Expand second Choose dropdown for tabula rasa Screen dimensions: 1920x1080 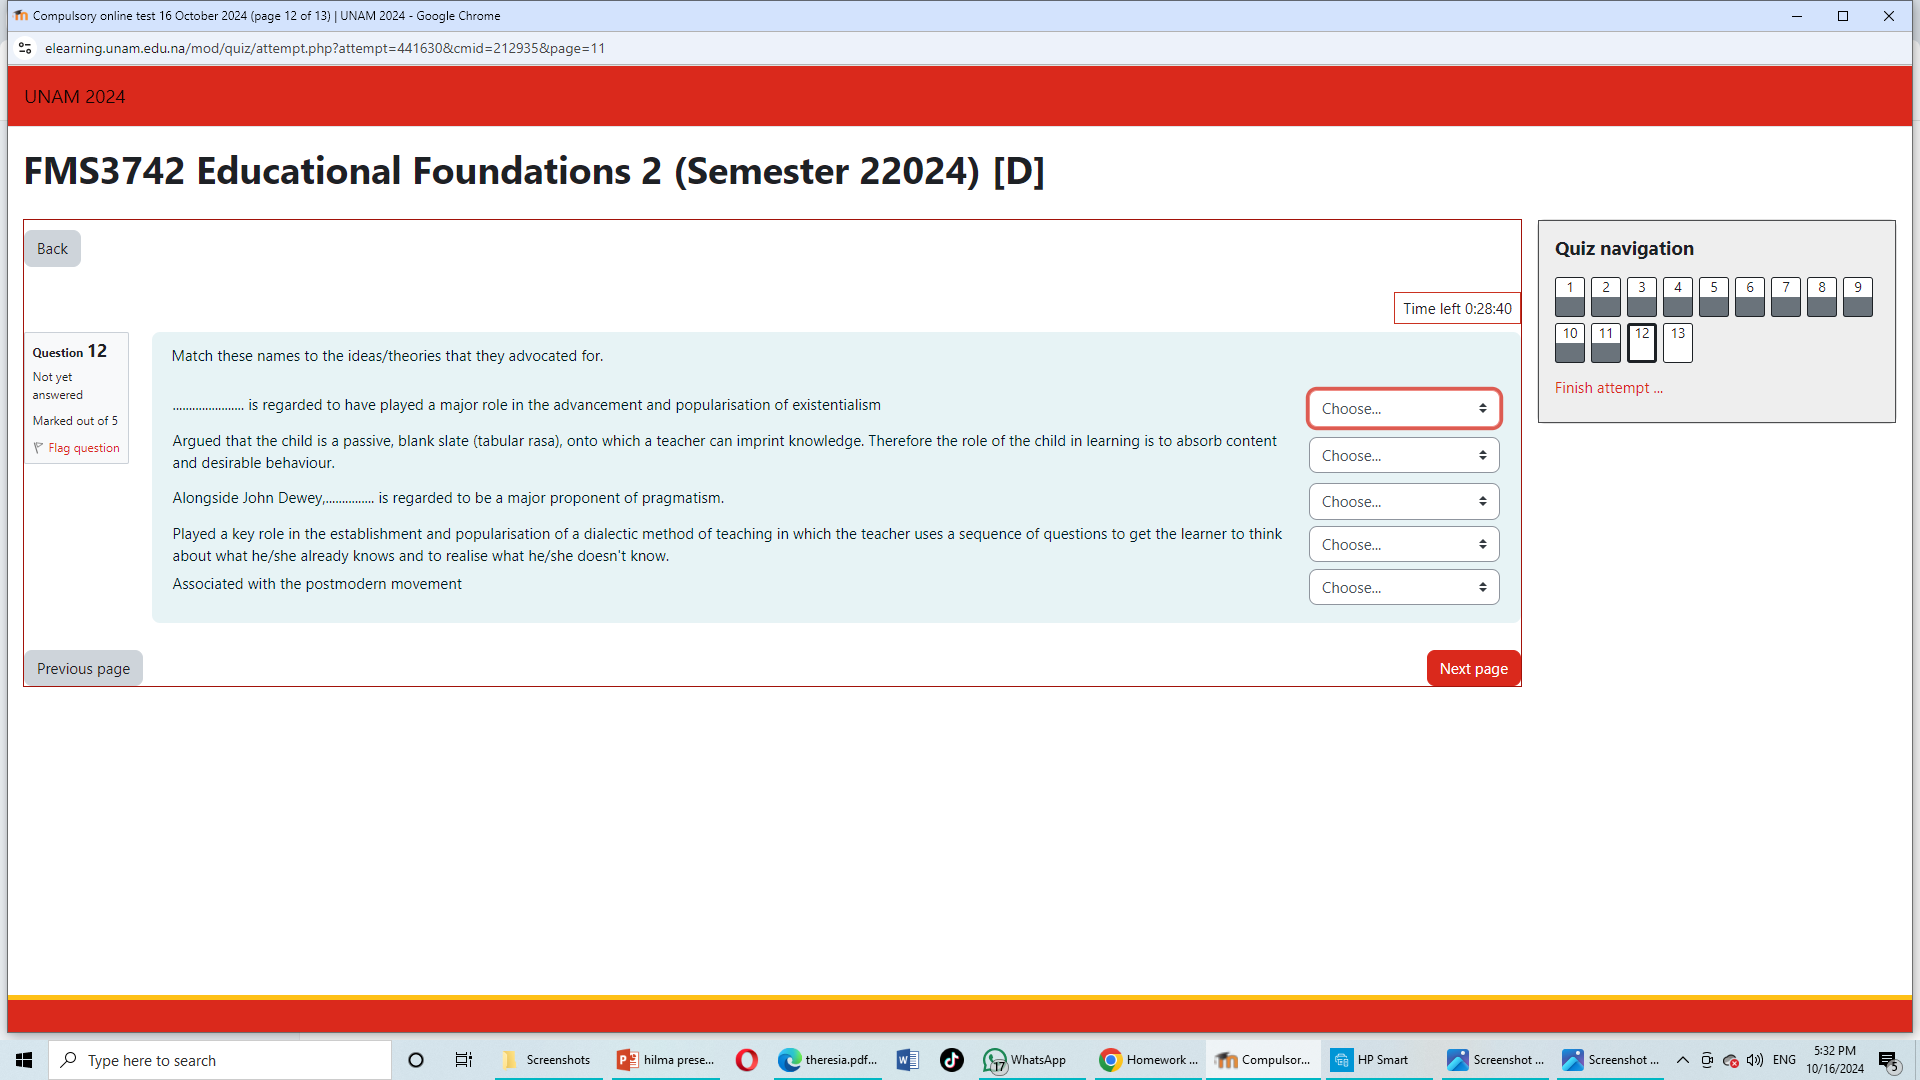coord(1403,455)
